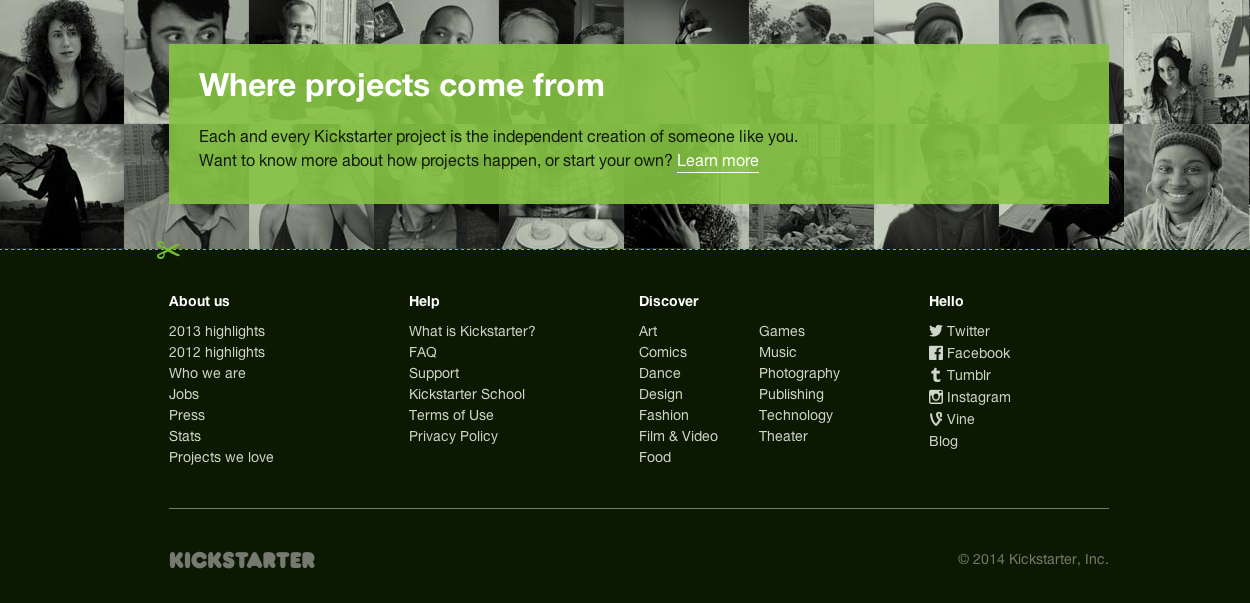The height and width of the screenshot is (603, 1250).
Task: Open the Blog link
Action: (x=943, y=441)
